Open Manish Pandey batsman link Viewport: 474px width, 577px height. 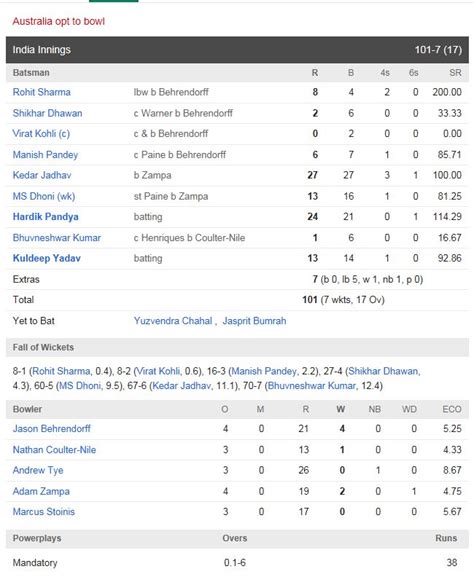point(45,155)
